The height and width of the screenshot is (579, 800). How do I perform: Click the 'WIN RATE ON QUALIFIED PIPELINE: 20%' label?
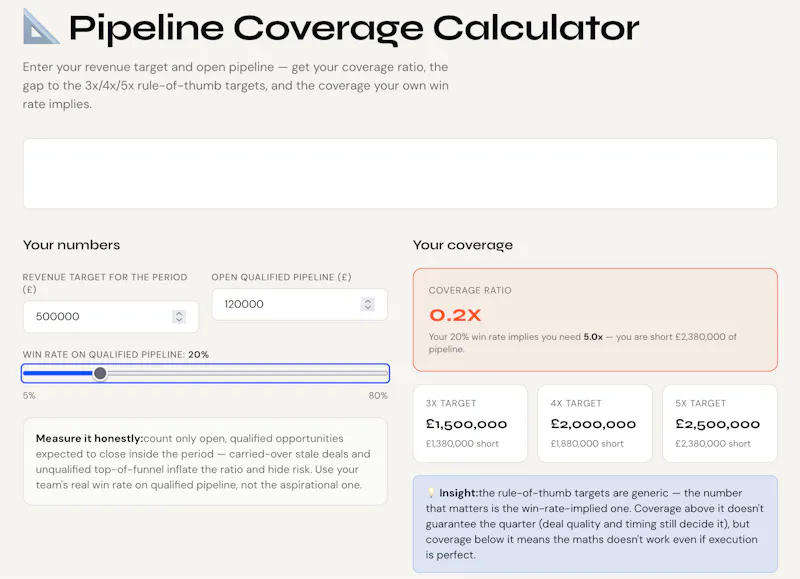116,355
